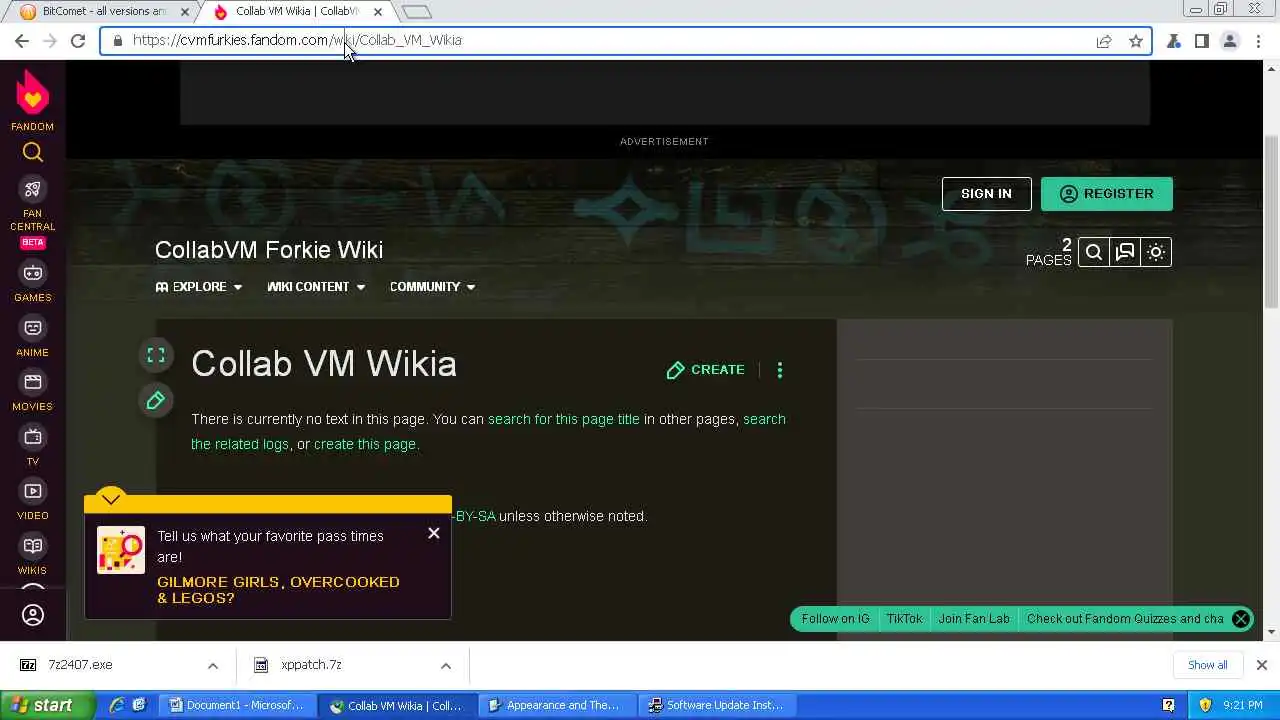Click the site info padlock icon
1280x720 pixels.
click(118, 40)
